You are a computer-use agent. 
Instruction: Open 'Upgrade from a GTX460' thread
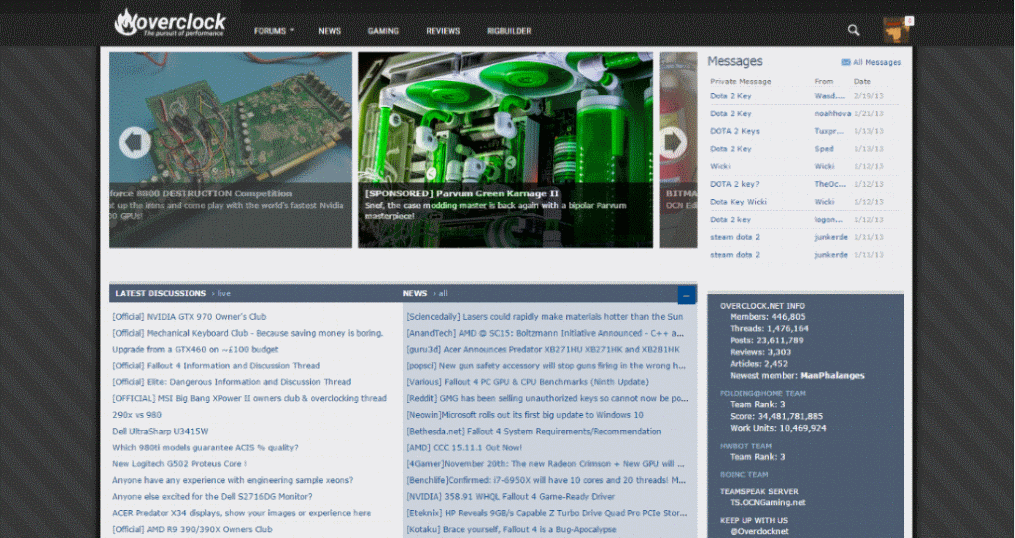(195, 349)
